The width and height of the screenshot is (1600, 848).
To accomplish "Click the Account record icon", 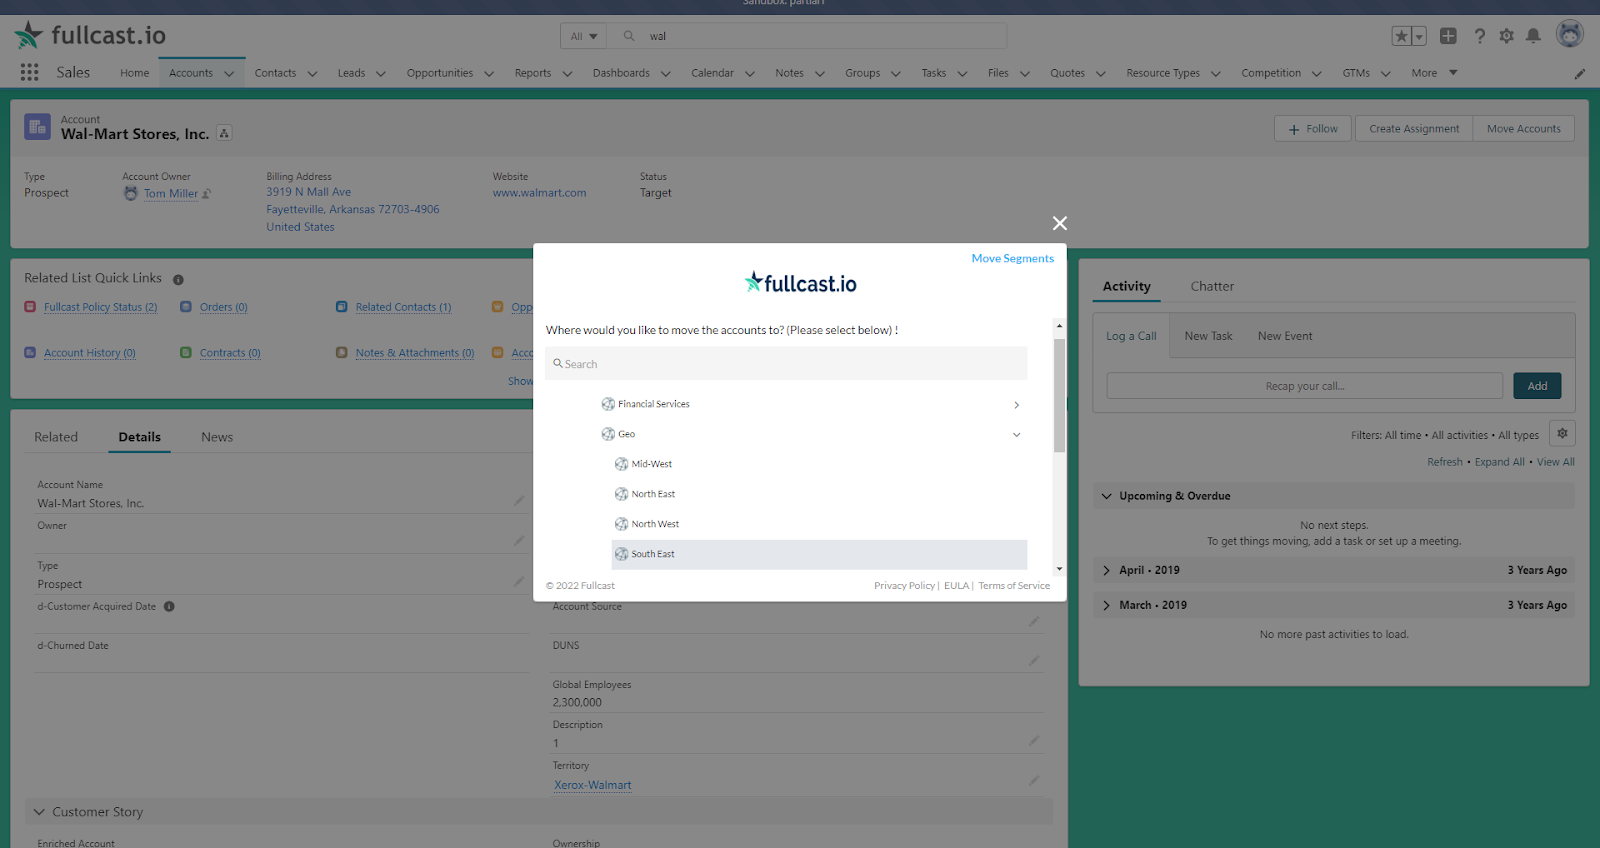I will tap(37, 126).
